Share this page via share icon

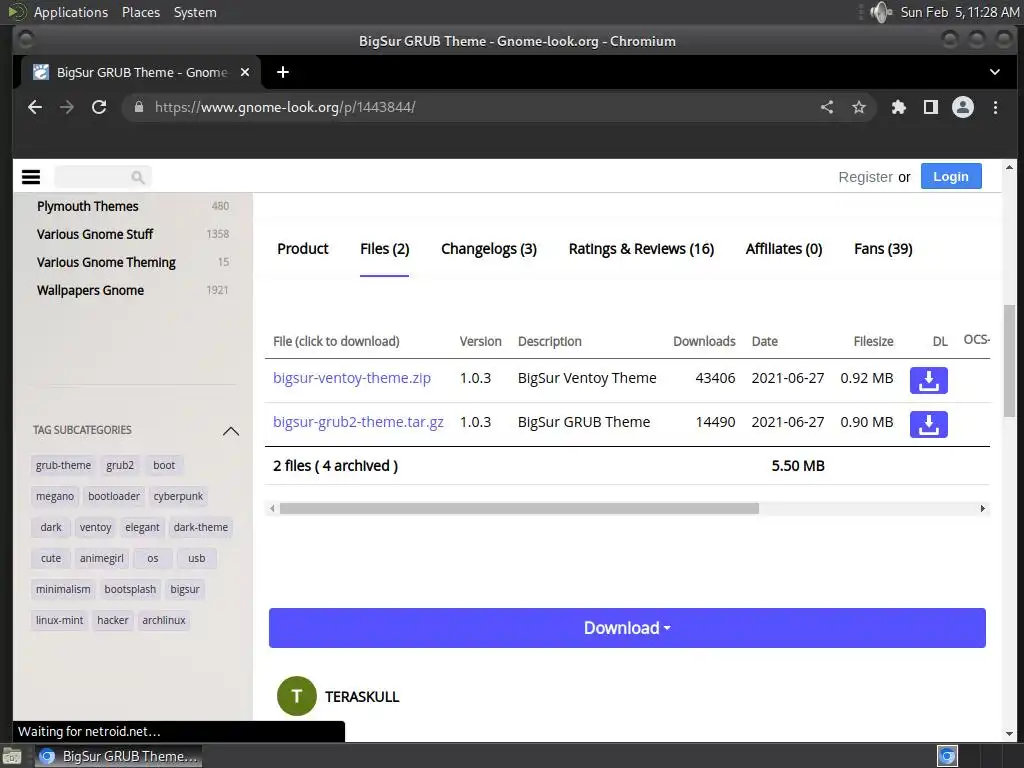pos(827,107)
